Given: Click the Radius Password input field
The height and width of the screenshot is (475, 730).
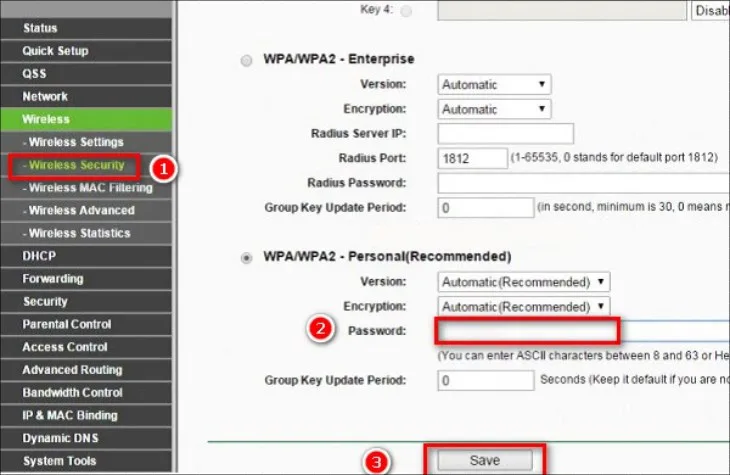Looking at the screenshot, I should point(580,183).
